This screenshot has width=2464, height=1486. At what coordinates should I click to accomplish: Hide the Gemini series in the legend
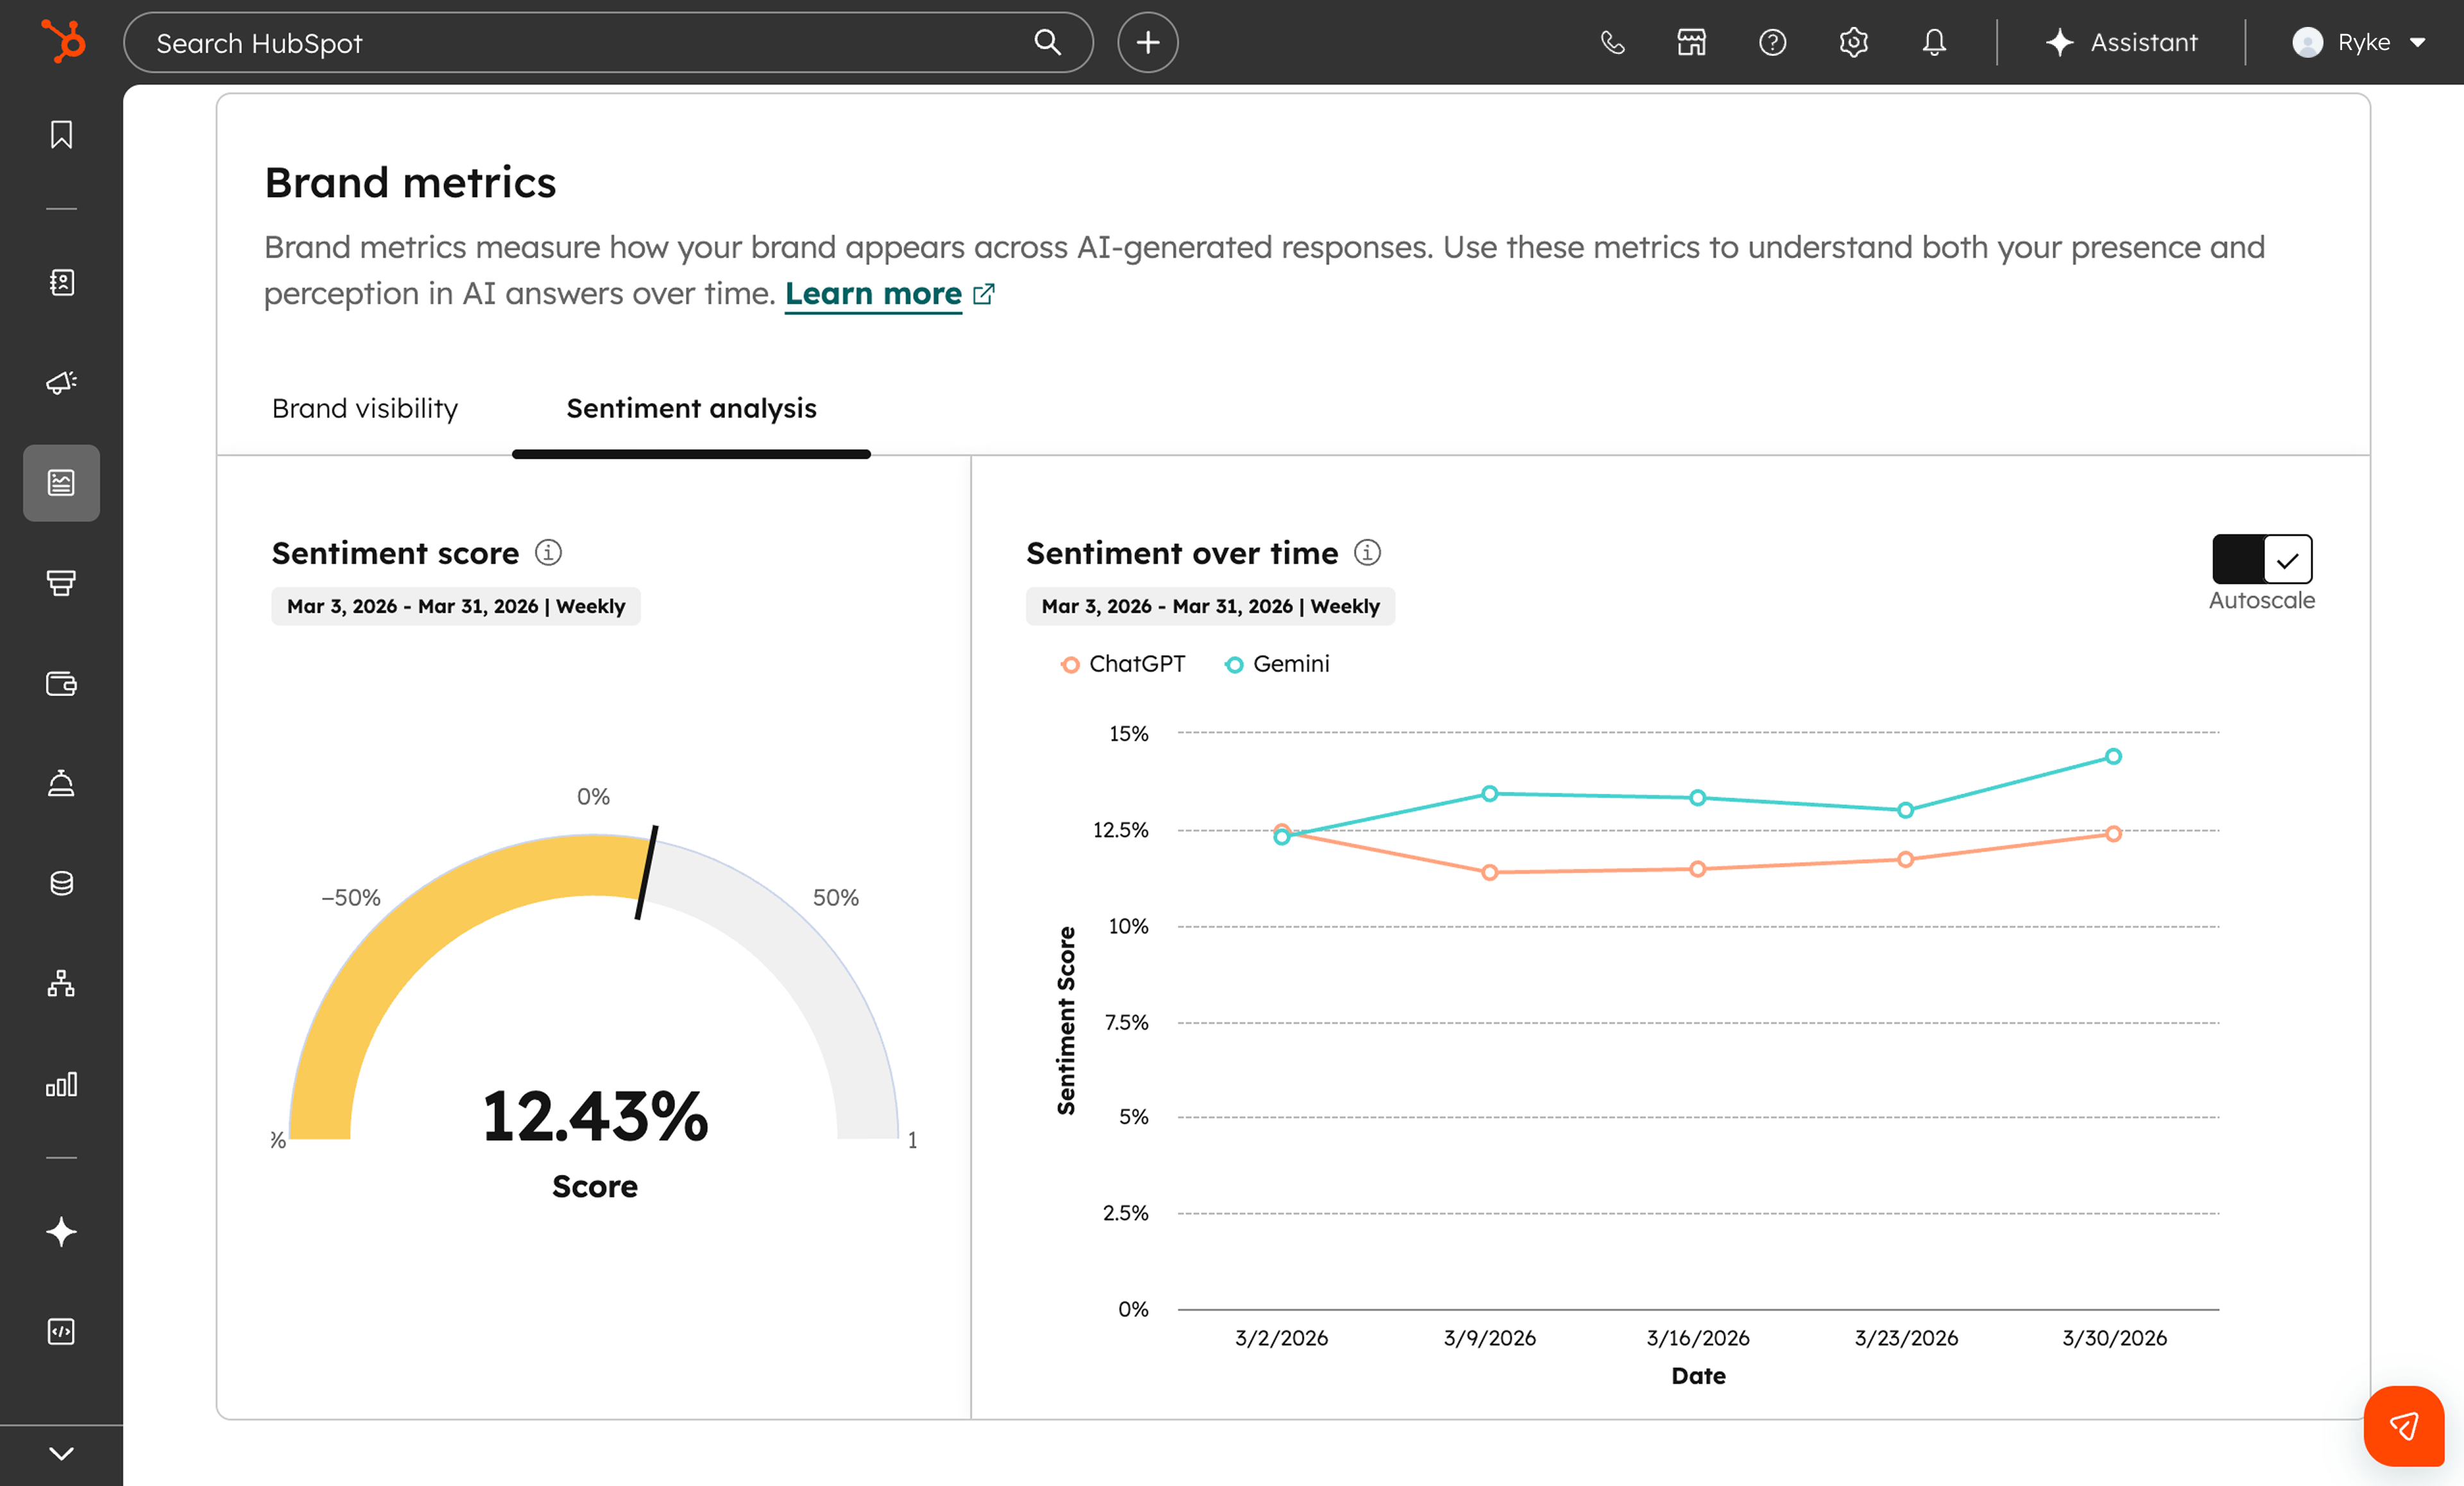(1277, 663)
